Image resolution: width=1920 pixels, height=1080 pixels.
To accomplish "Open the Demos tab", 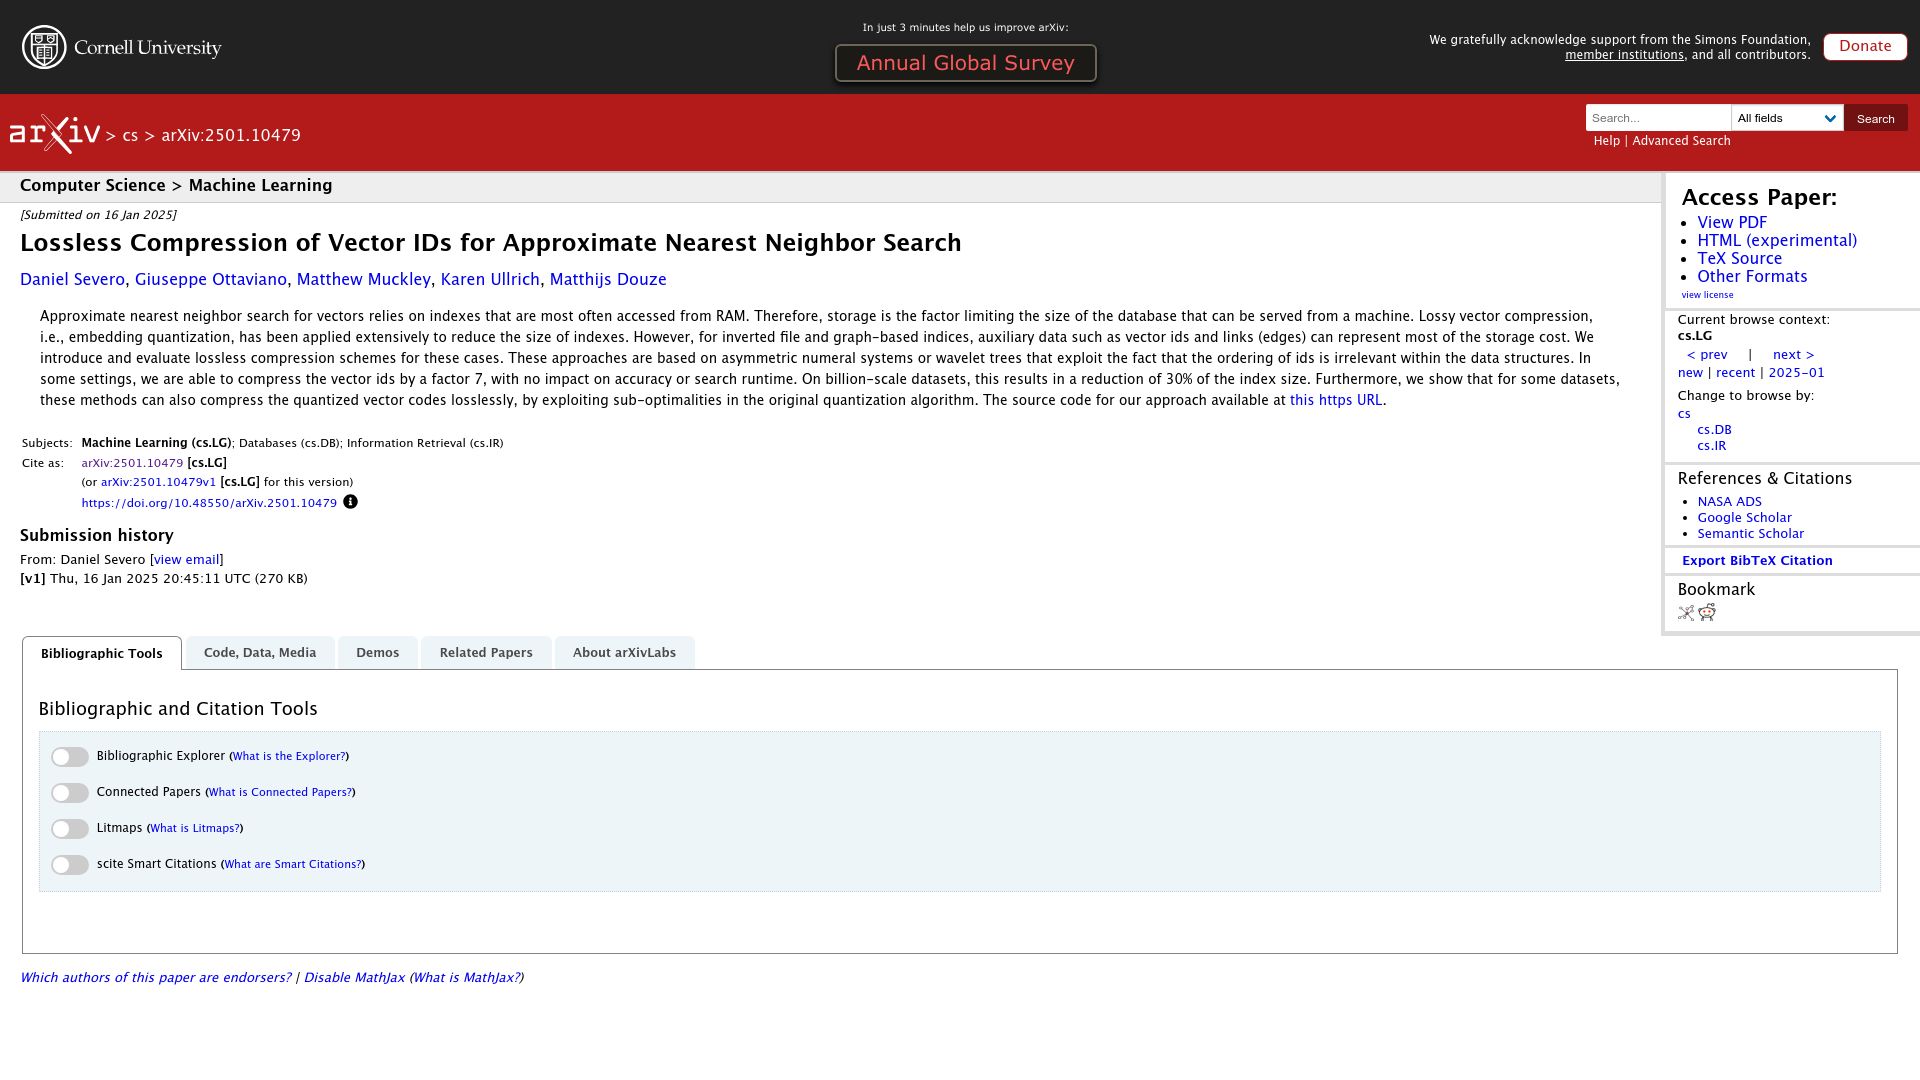I will click(x=378, y=653).
